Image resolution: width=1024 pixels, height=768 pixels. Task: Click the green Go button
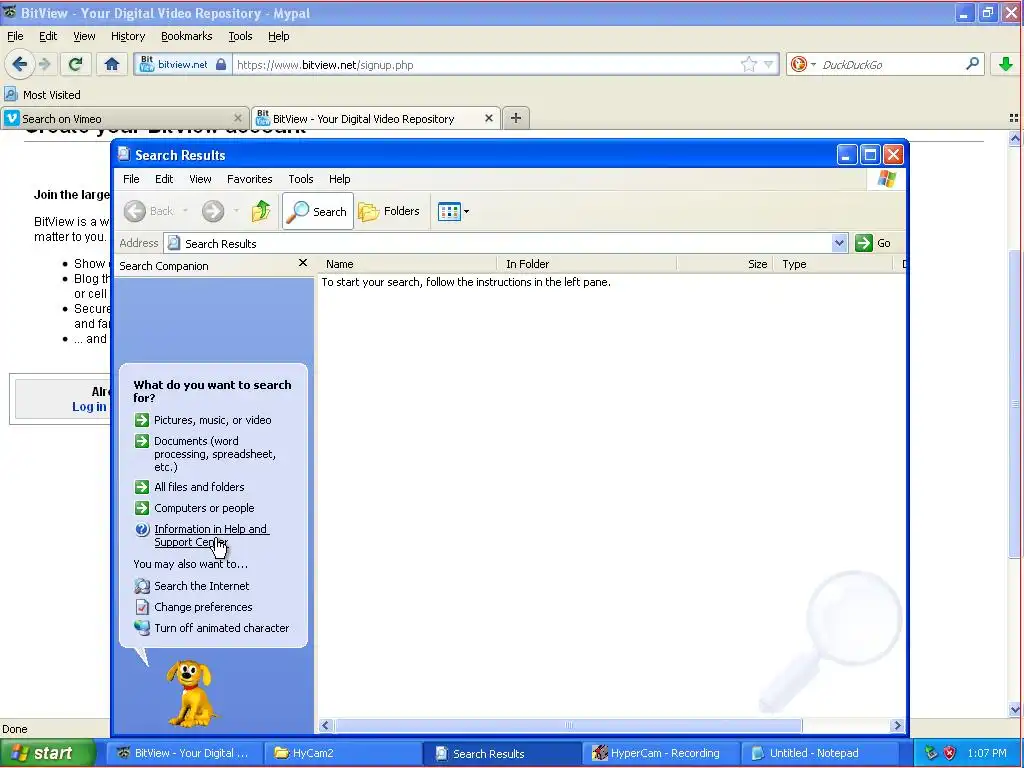[873, 243]
